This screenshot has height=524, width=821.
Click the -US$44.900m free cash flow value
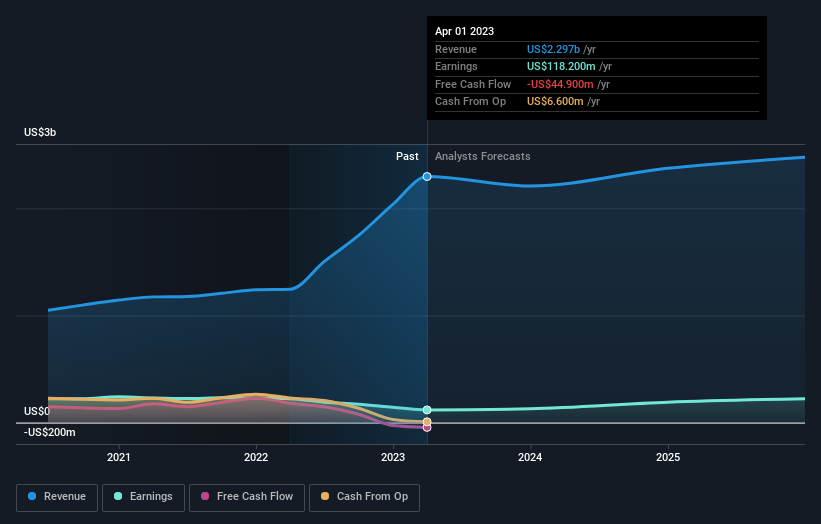tap(562, 84)
